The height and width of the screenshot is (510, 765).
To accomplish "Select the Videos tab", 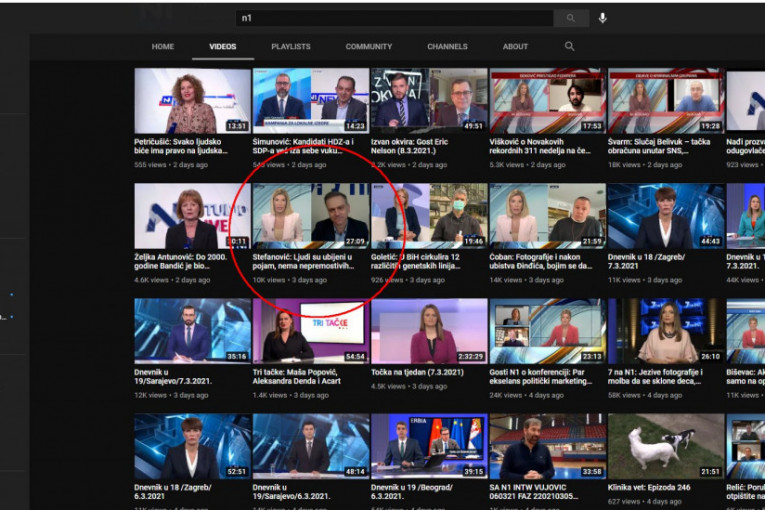I will [223, 47].
